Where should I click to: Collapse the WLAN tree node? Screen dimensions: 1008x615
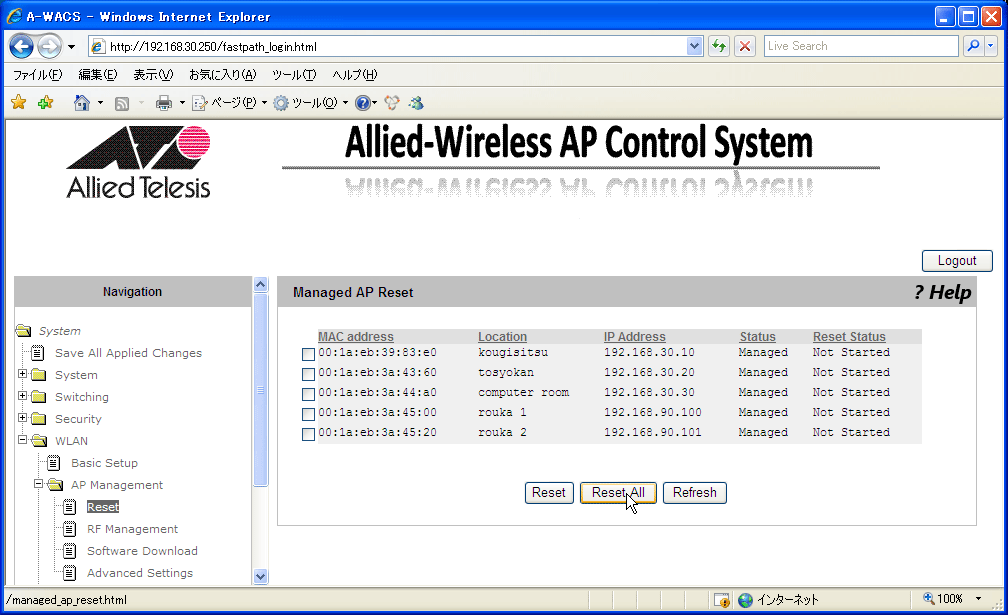pos(22,440)
